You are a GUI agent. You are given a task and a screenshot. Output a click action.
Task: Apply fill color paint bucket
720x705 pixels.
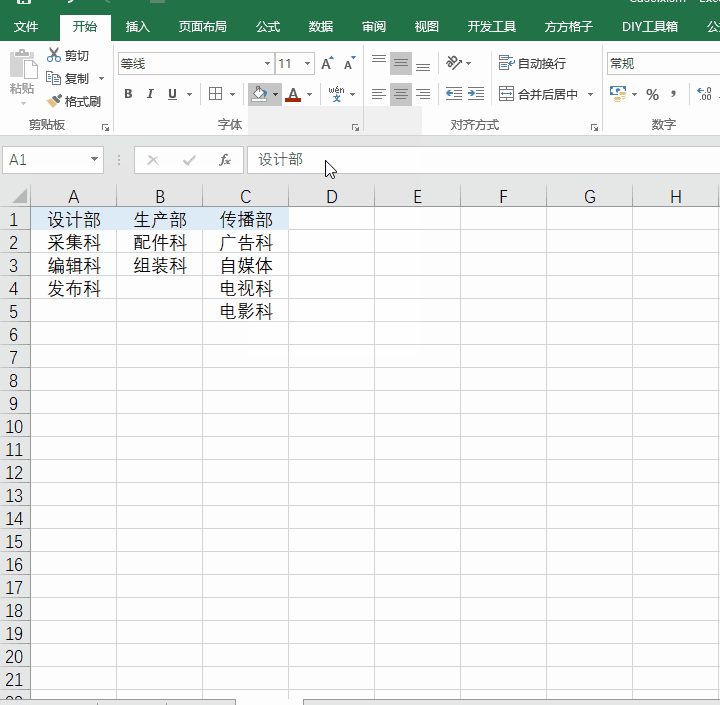click(259, 94)
